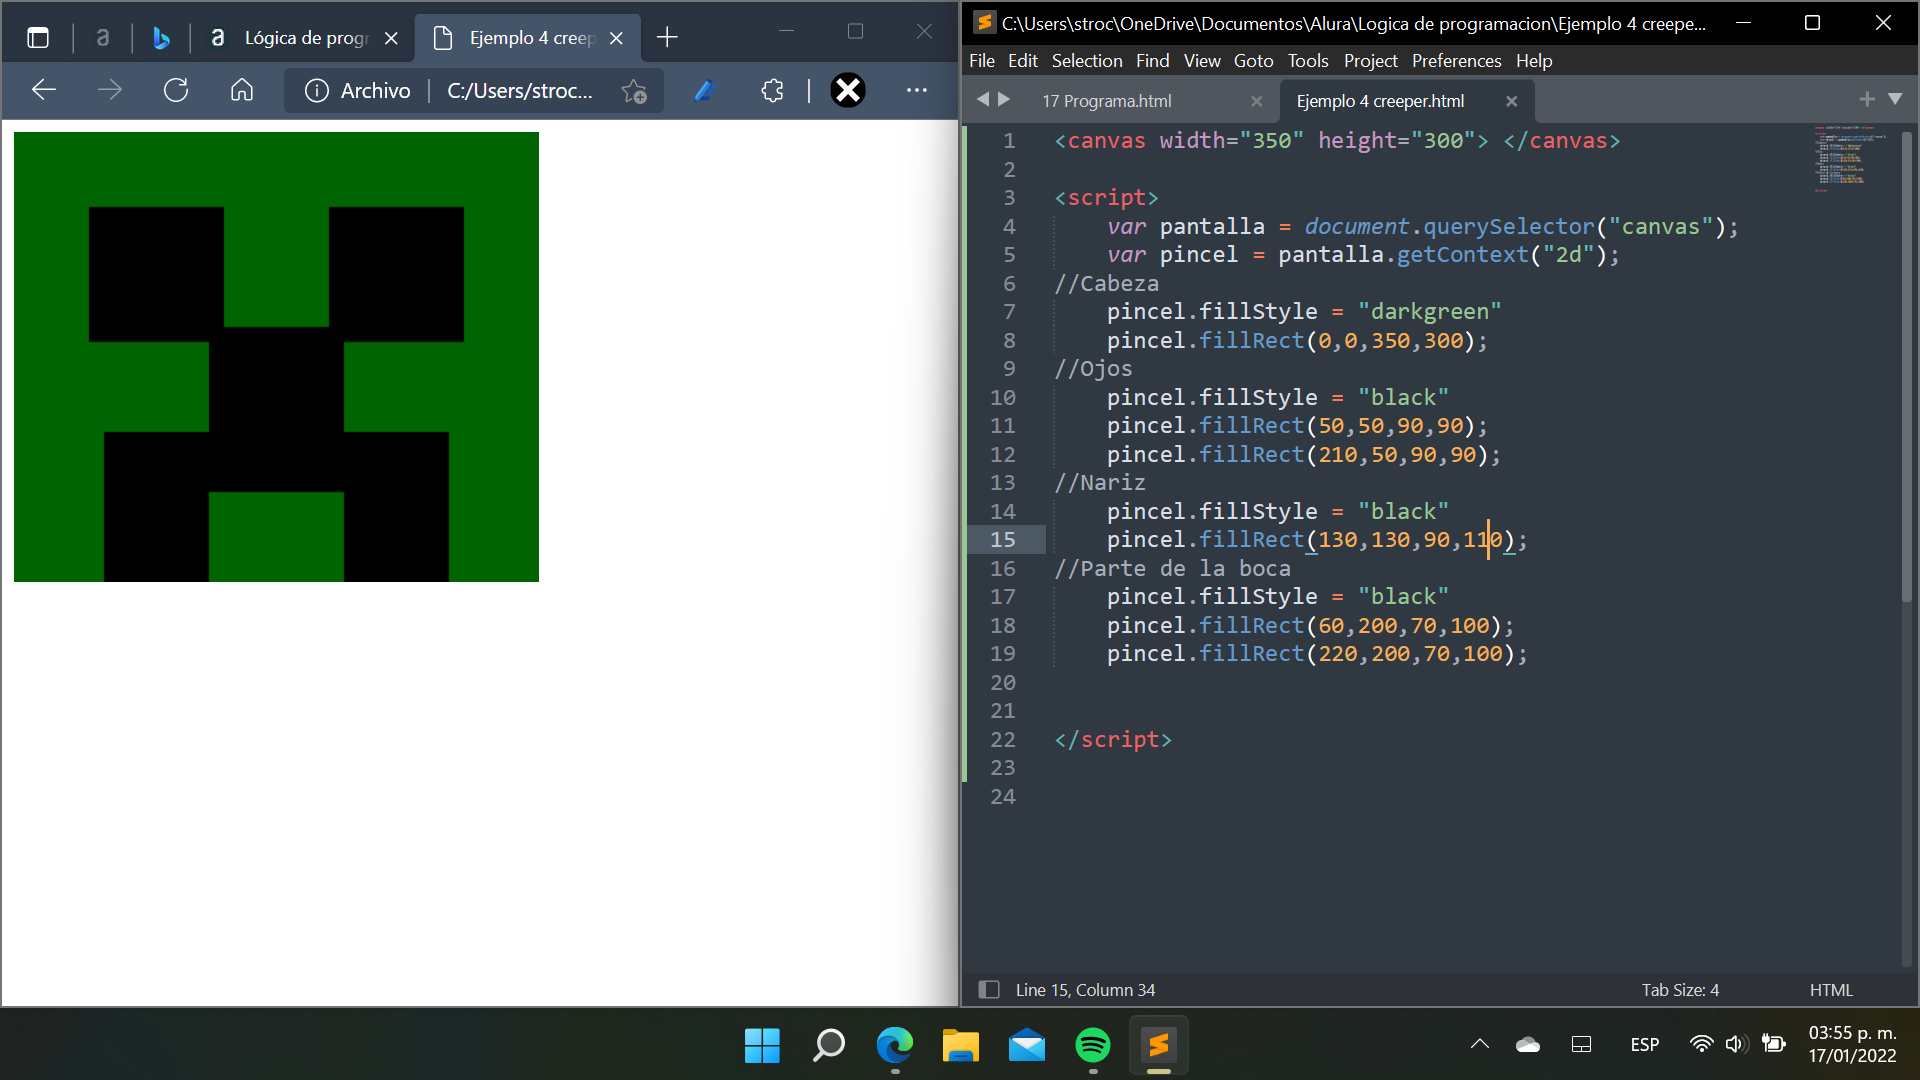
Task: Close the Ejemplo 4 creeper.html tab
Action: 1512,101
